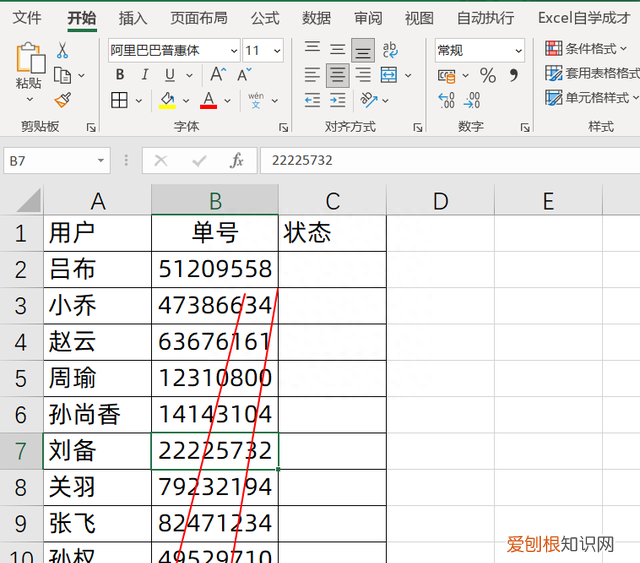Click formula bar cancel X icon
This screenshot has width=640, height=563.
click(x=161, y=161)
